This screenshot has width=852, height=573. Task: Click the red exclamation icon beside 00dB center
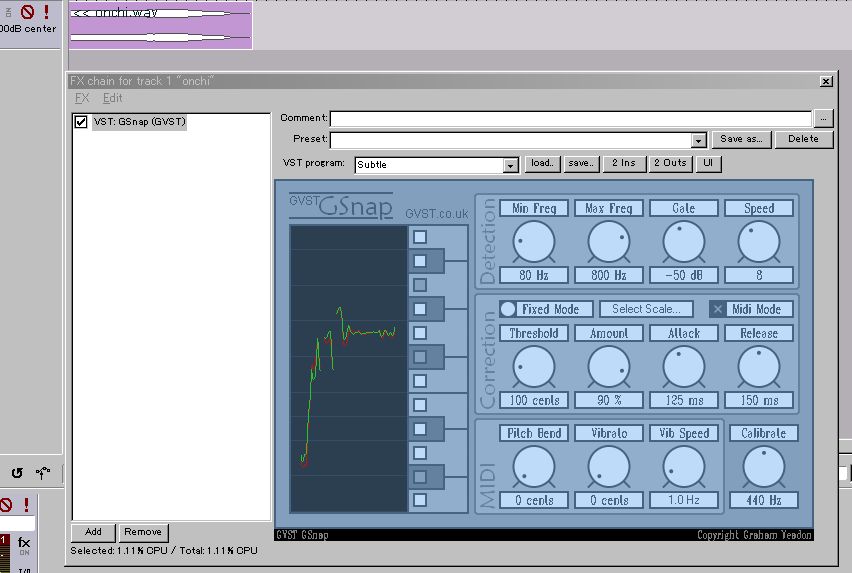[46, 11]
